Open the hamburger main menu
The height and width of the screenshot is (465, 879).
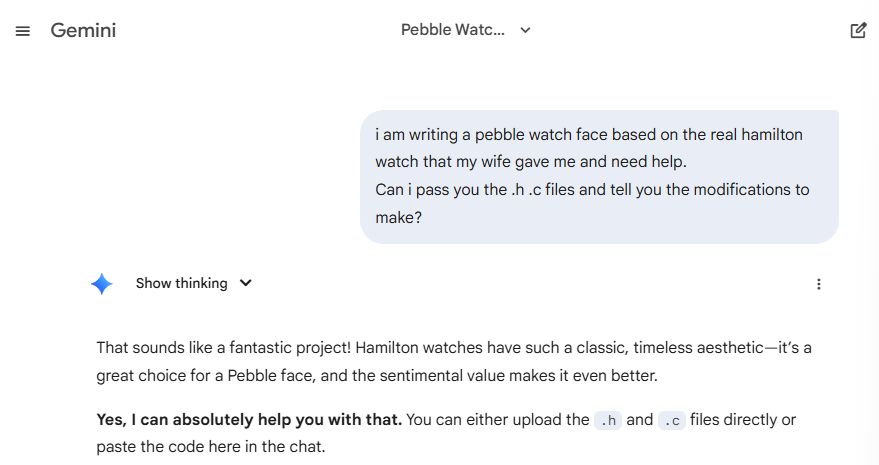23,31
